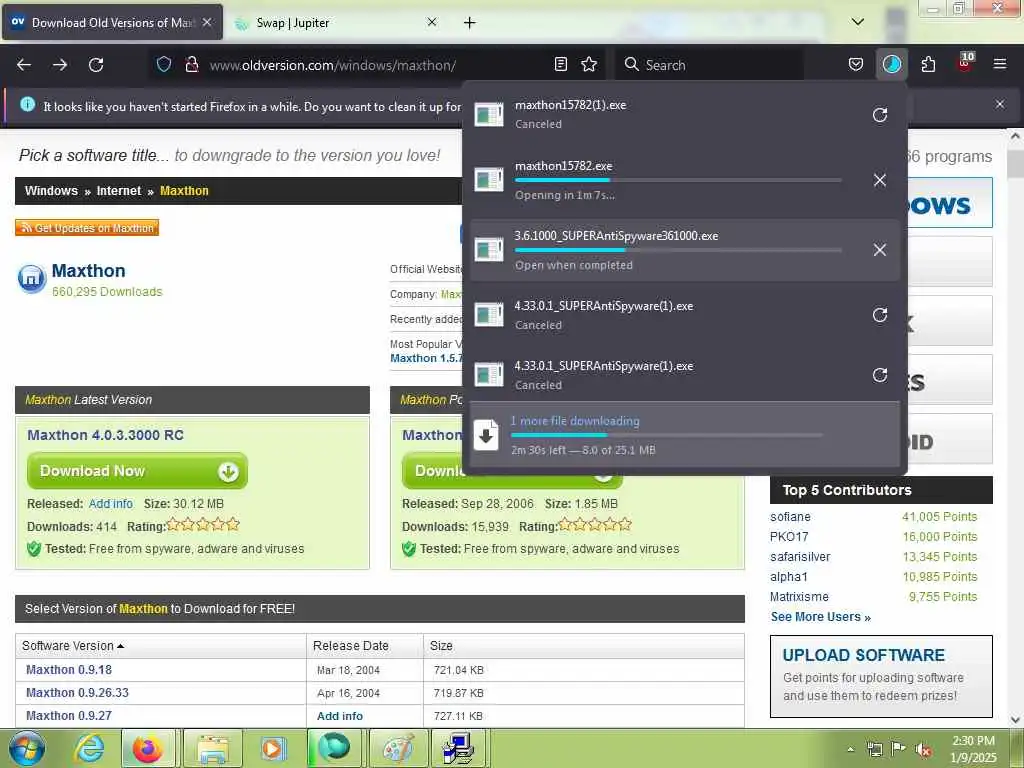
Task: Open Firefox from the taskbar
Action: pos(148,749)
